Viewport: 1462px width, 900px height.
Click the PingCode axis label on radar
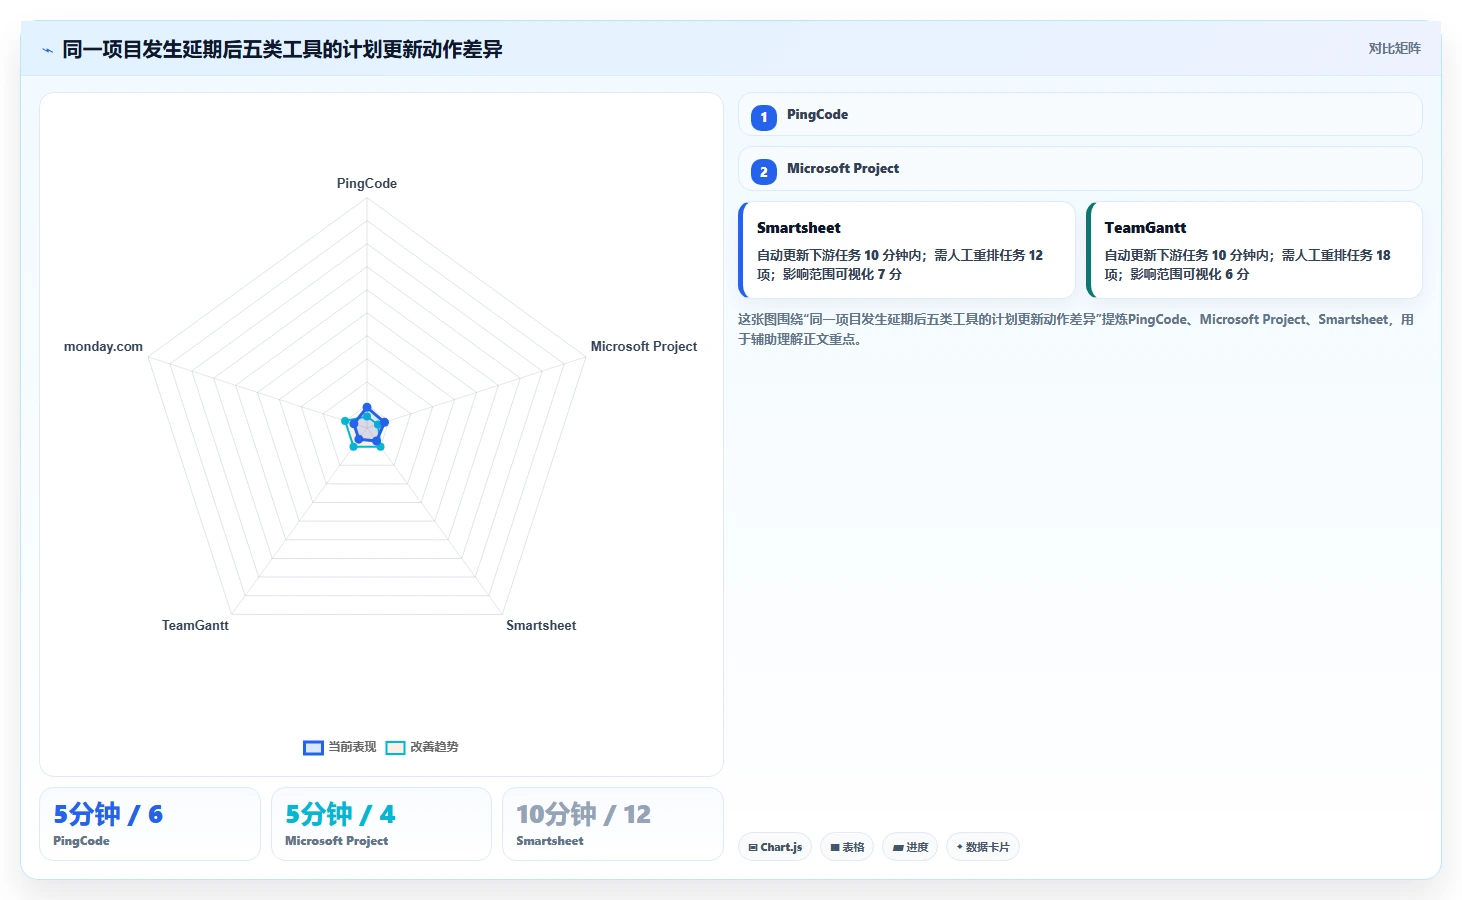367,183
